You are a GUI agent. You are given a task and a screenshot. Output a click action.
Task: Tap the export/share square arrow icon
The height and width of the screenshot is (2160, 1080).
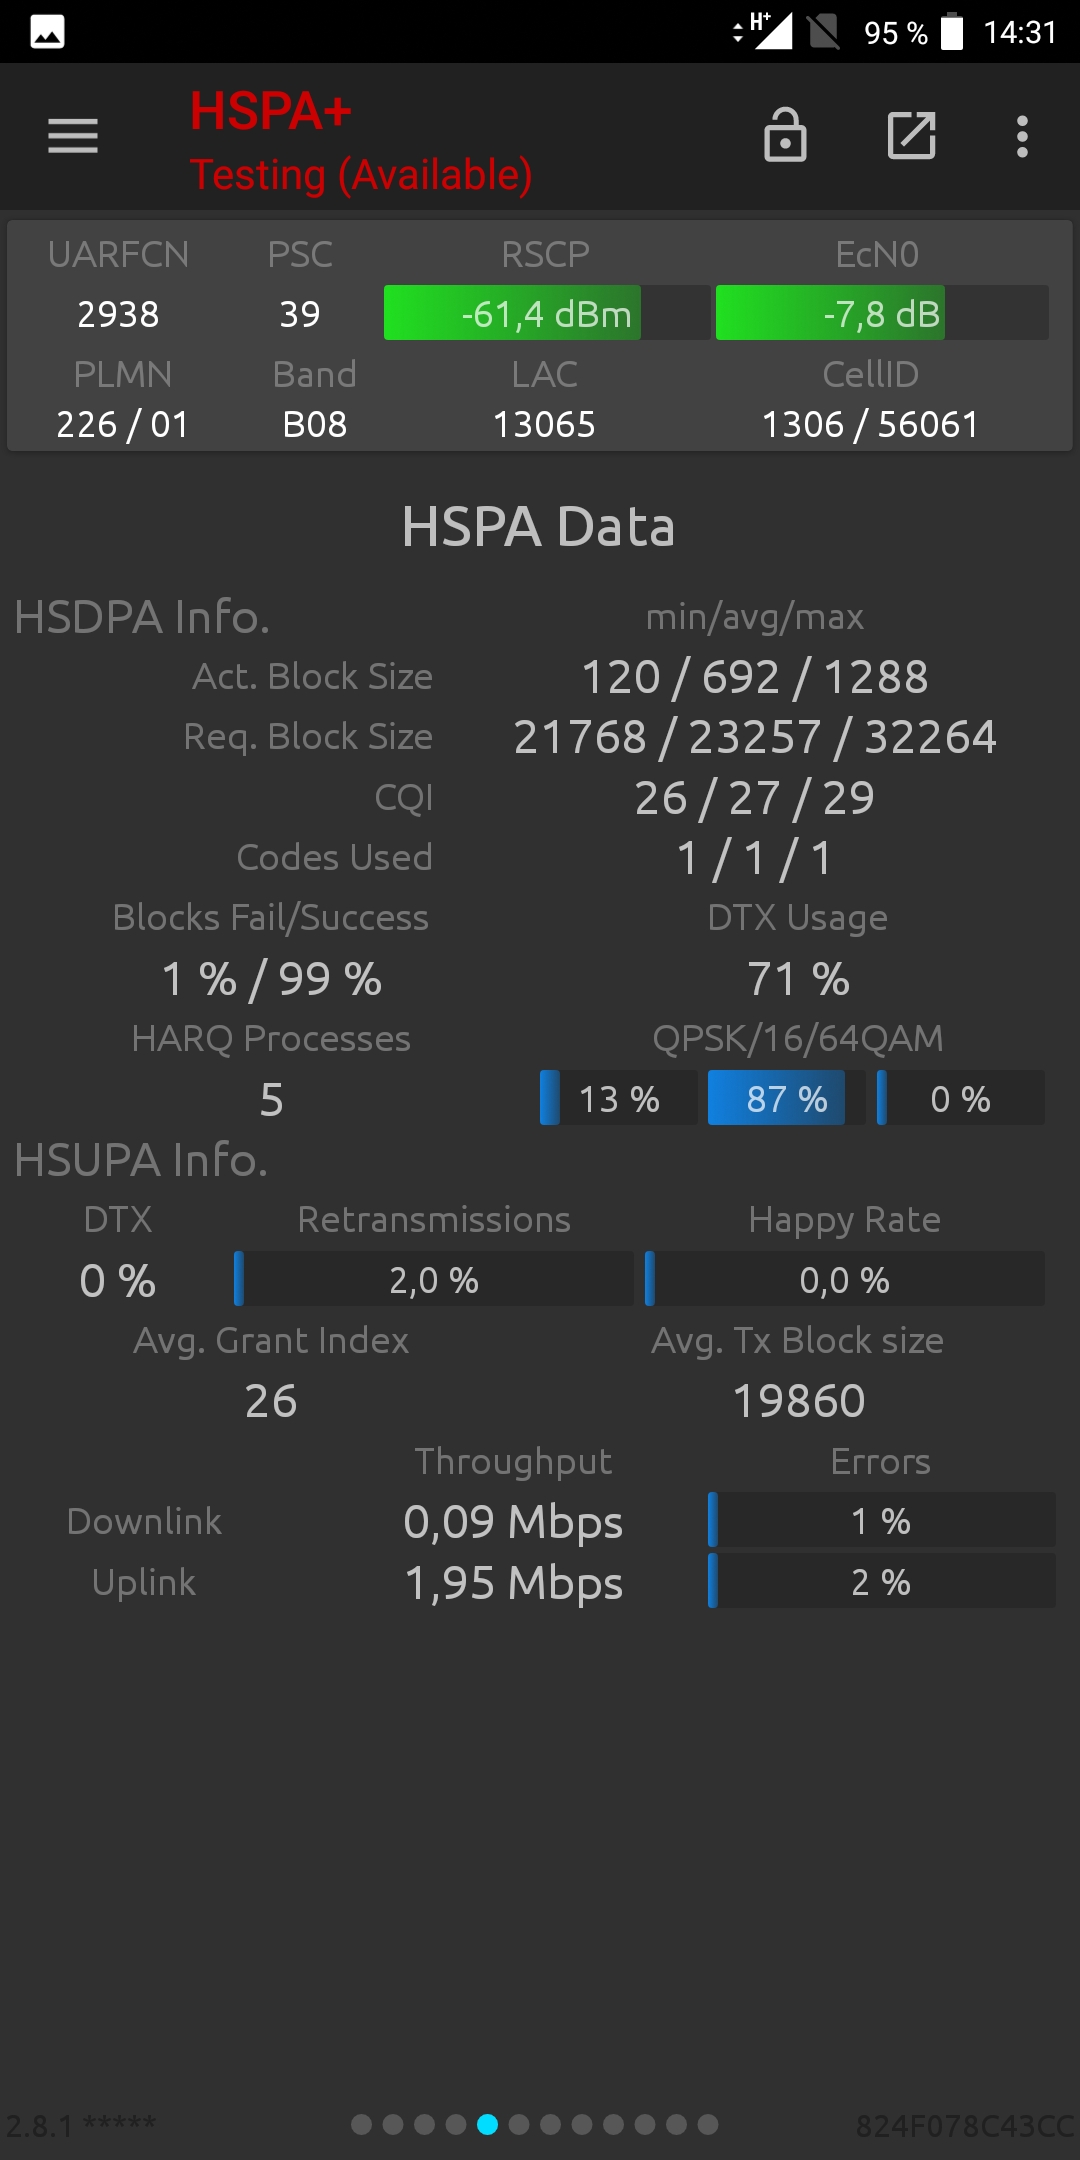point(912,136)
